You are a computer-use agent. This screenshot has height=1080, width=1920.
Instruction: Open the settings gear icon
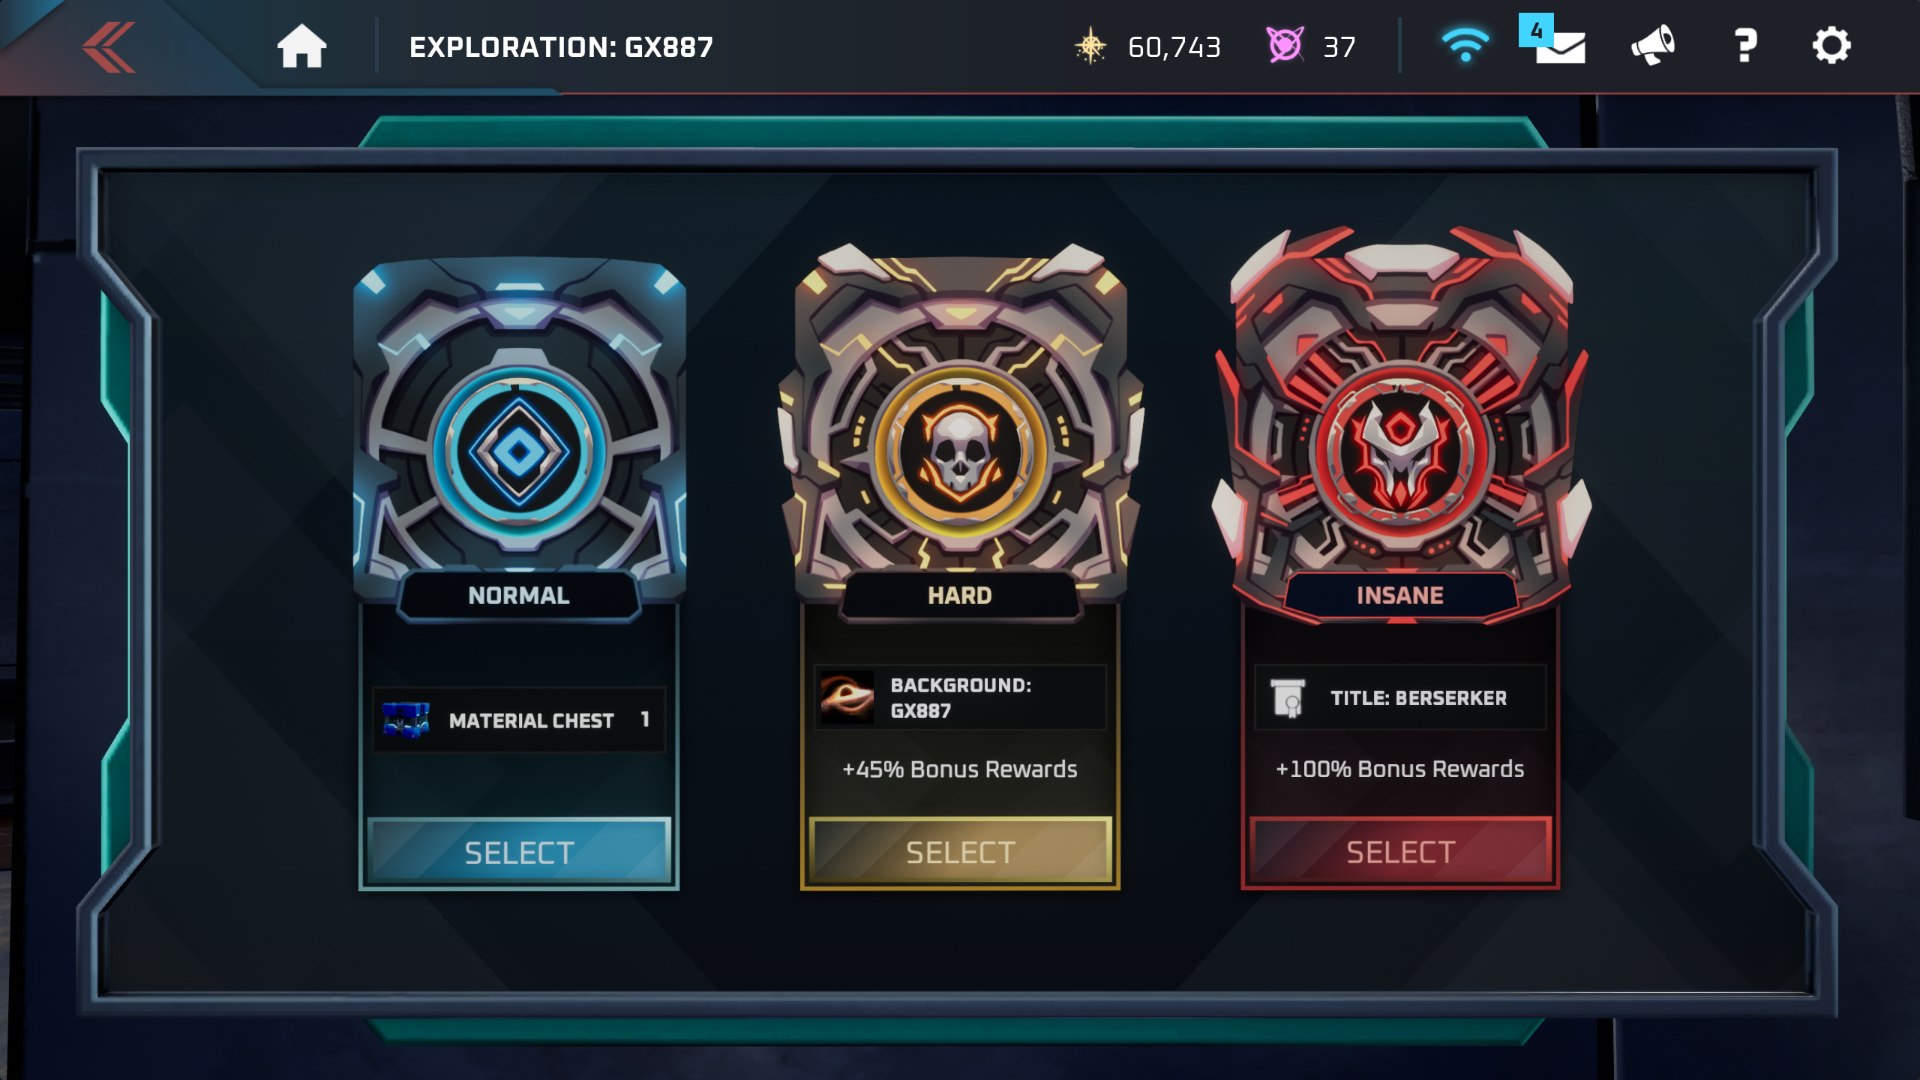(1832, 46)
